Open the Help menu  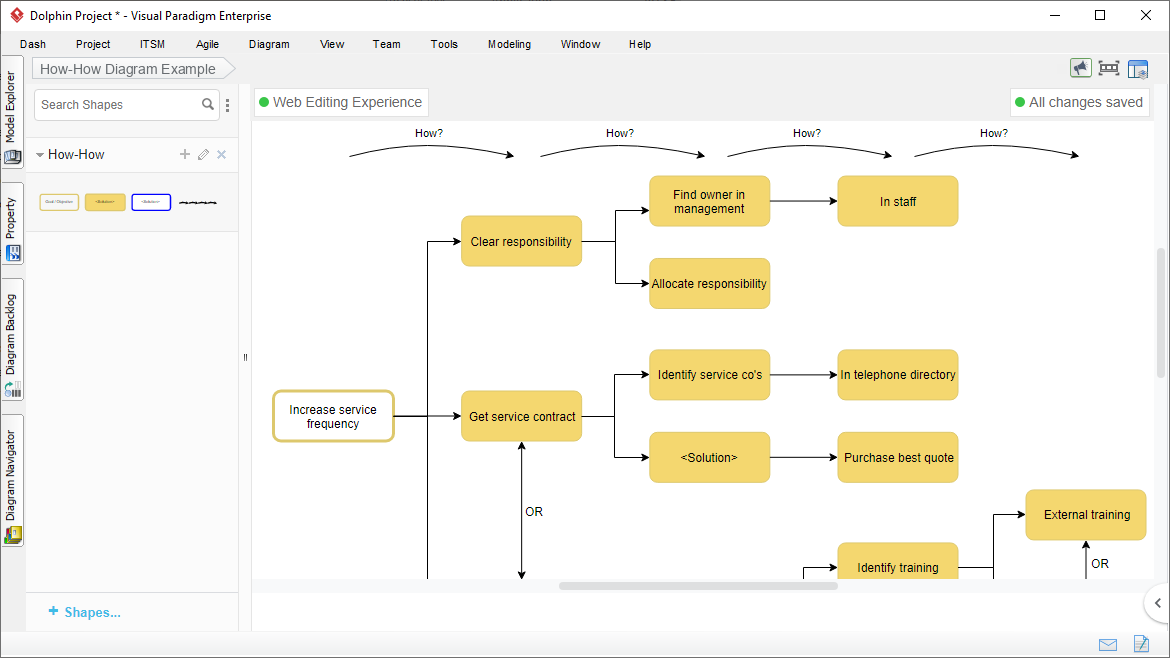pos(640,44)
